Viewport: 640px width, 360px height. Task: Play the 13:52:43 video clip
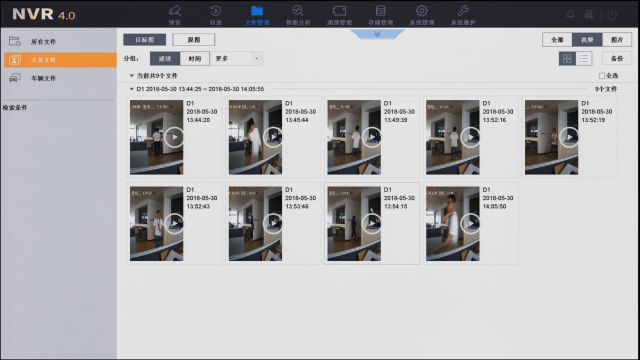[174, 224]
